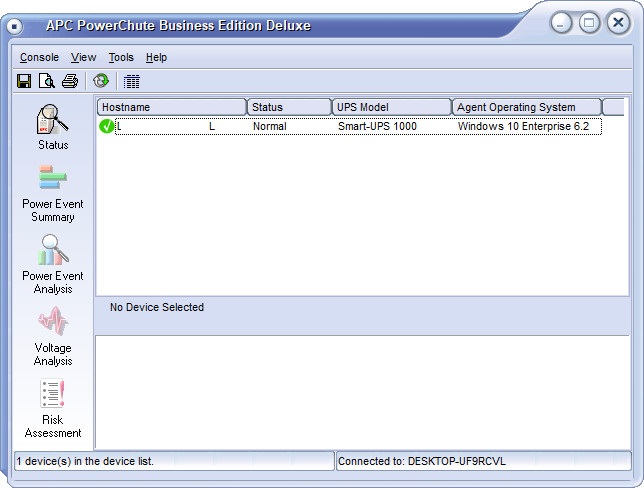The image size is (644, 488).
Task: Click the Save floppy disk toolbar icon
Action: click(x=24, y=81)
